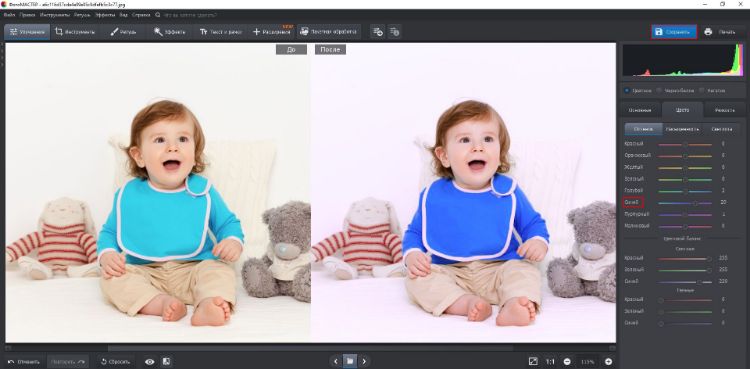Go to the next image arrow

(364, 361)
